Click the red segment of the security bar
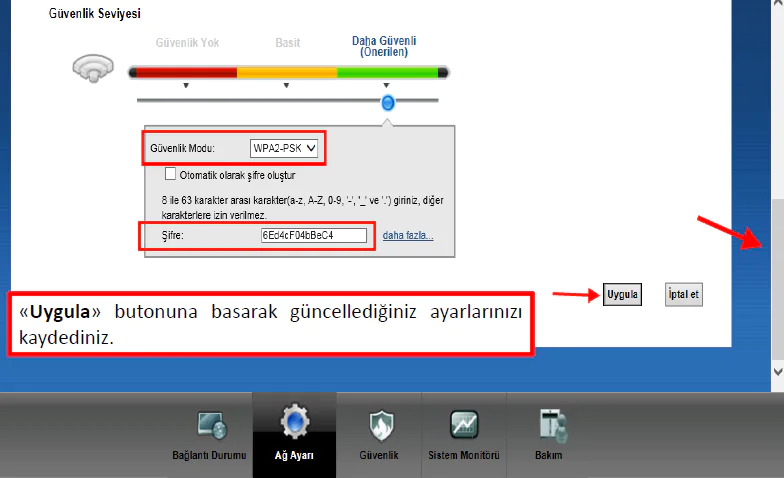The height and width of the screenshot is (478, 784). [x=186, y=73]
